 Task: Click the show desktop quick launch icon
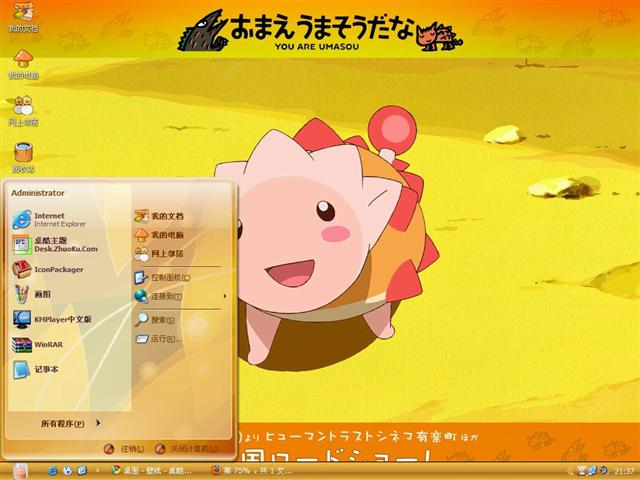[x=82, y=471]
